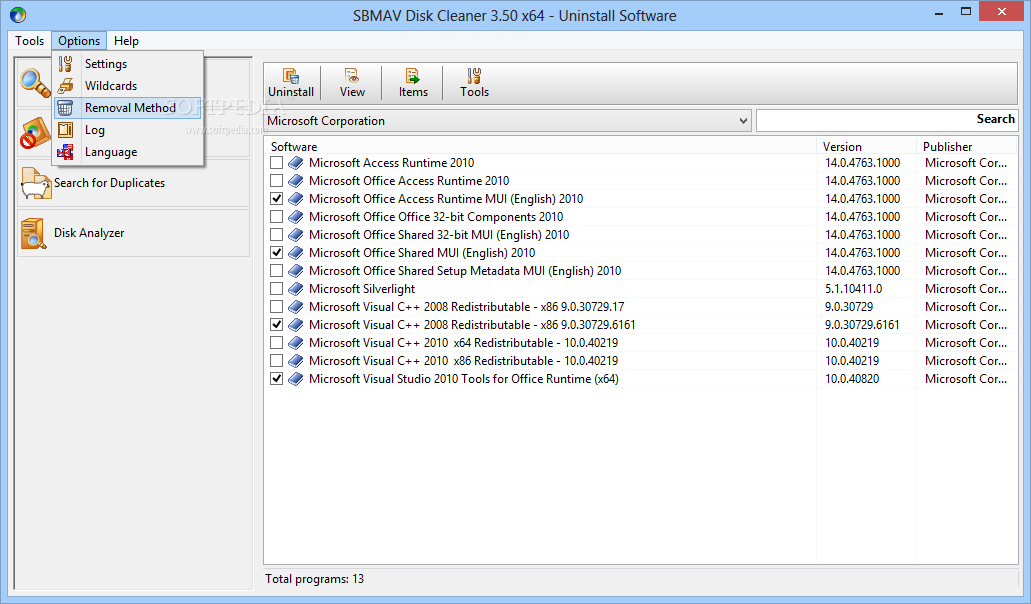
Task: Open the Help menu
Action: pyautogui.click(x=126, y=41)
